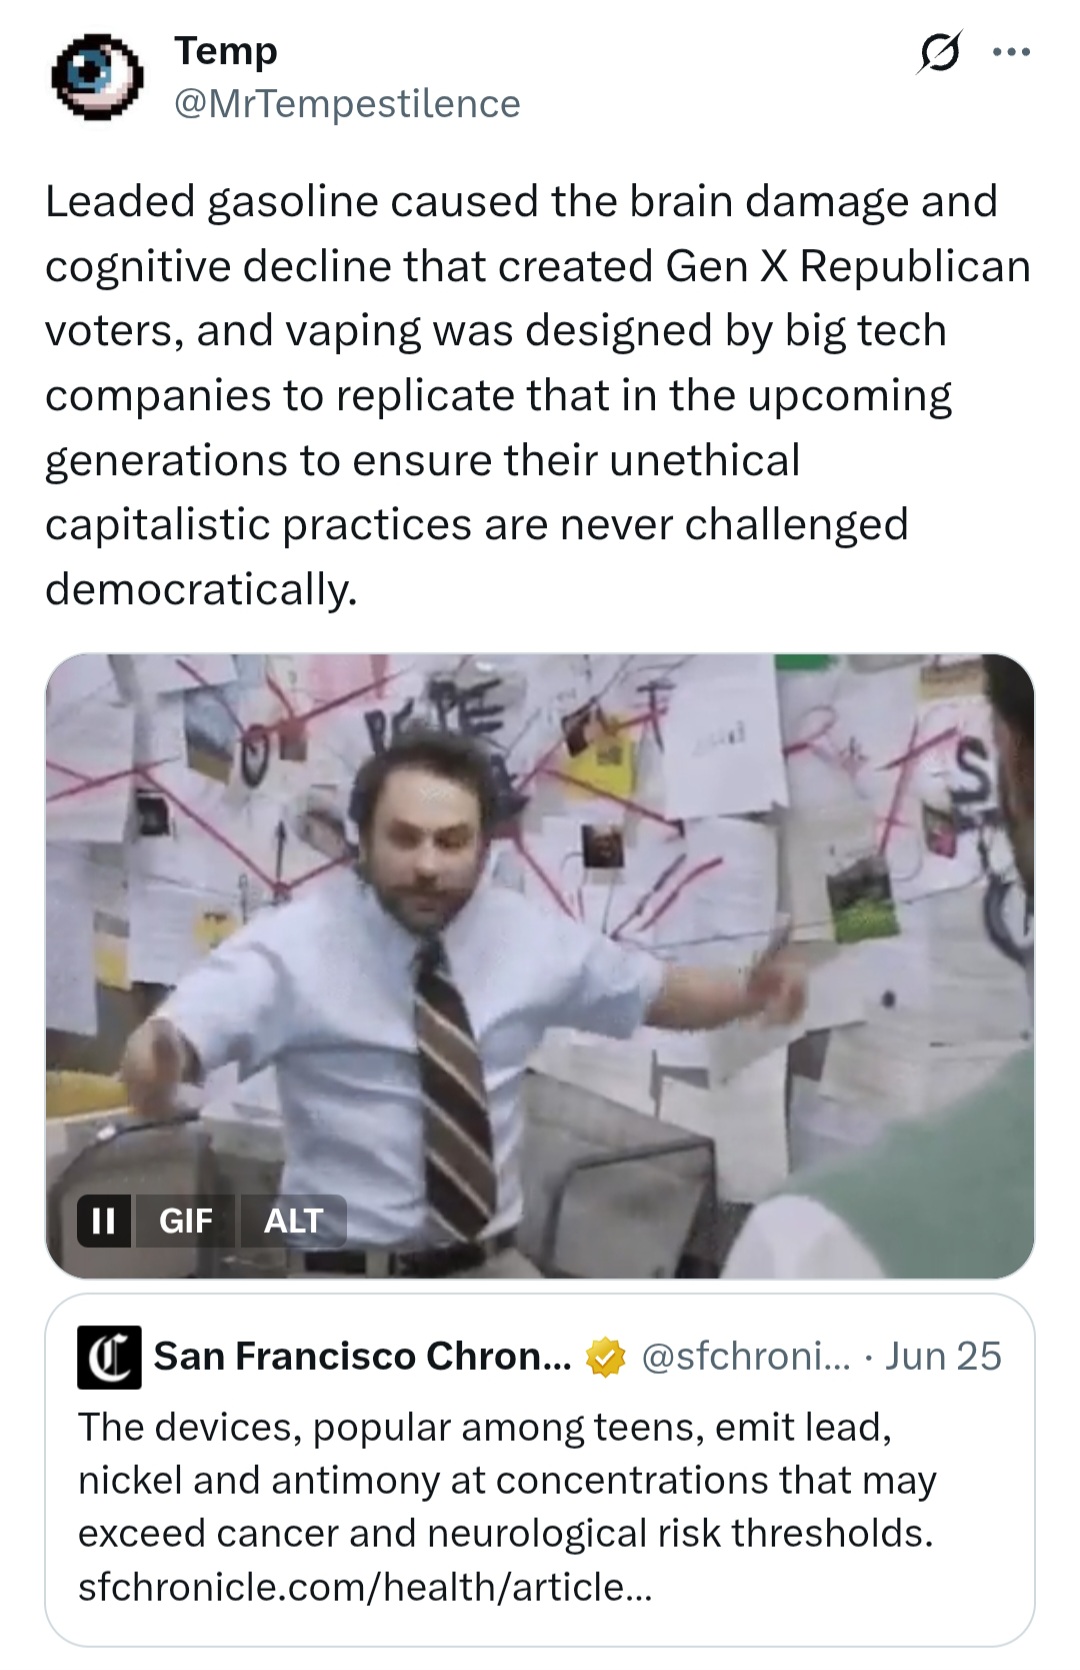Open the @MrTempestilence handle
This screenshot has width=1080, height=1670.
click(347, 104)
